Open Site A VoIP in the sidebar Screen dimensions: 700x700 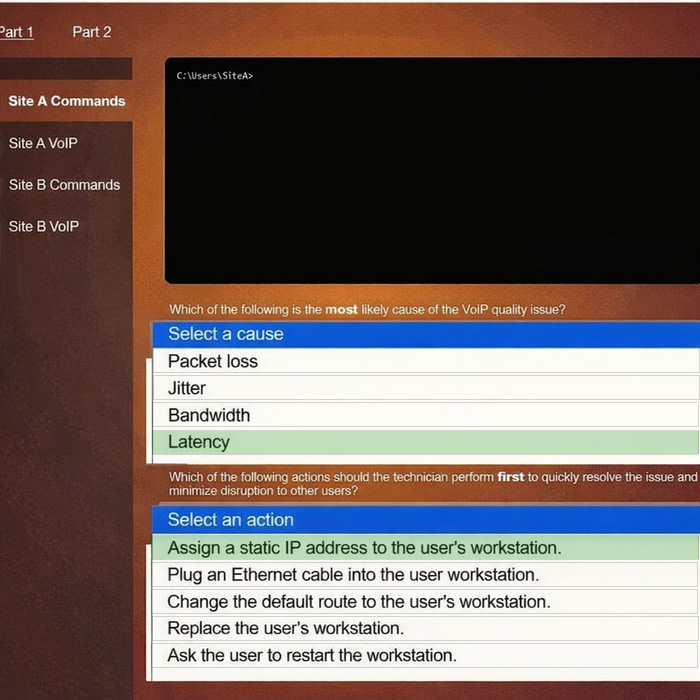coord(43,143)
